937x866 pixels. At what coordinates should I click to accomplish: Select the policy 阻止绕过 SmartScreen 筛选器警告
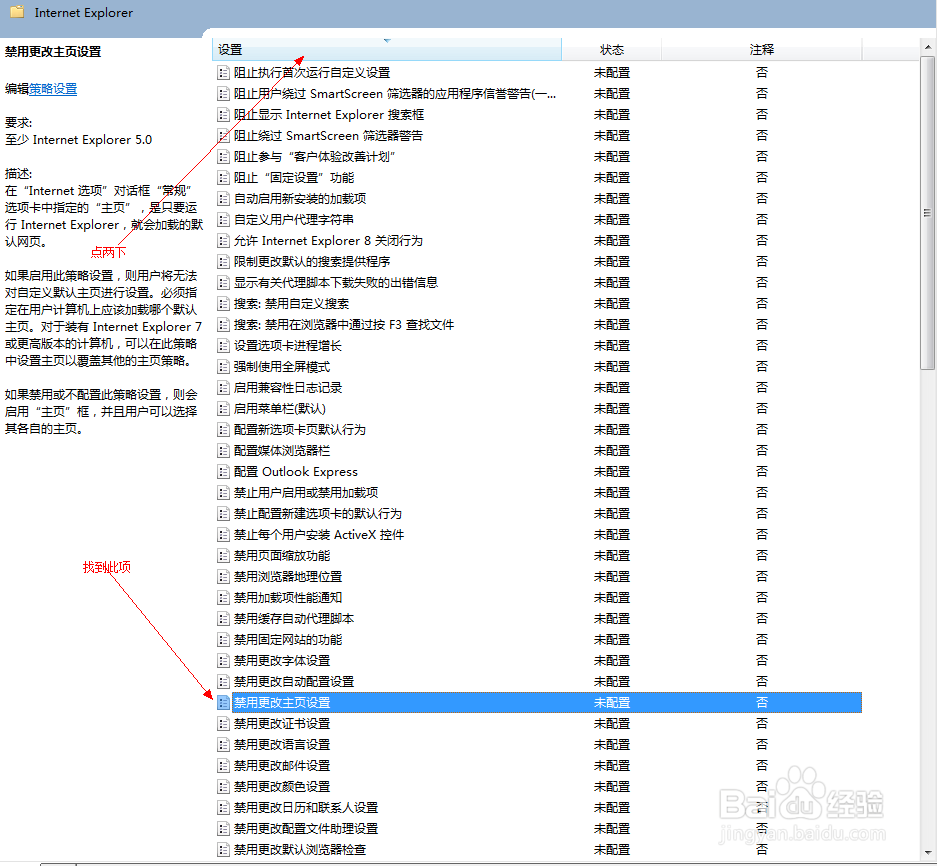click(x=328, y=136)
